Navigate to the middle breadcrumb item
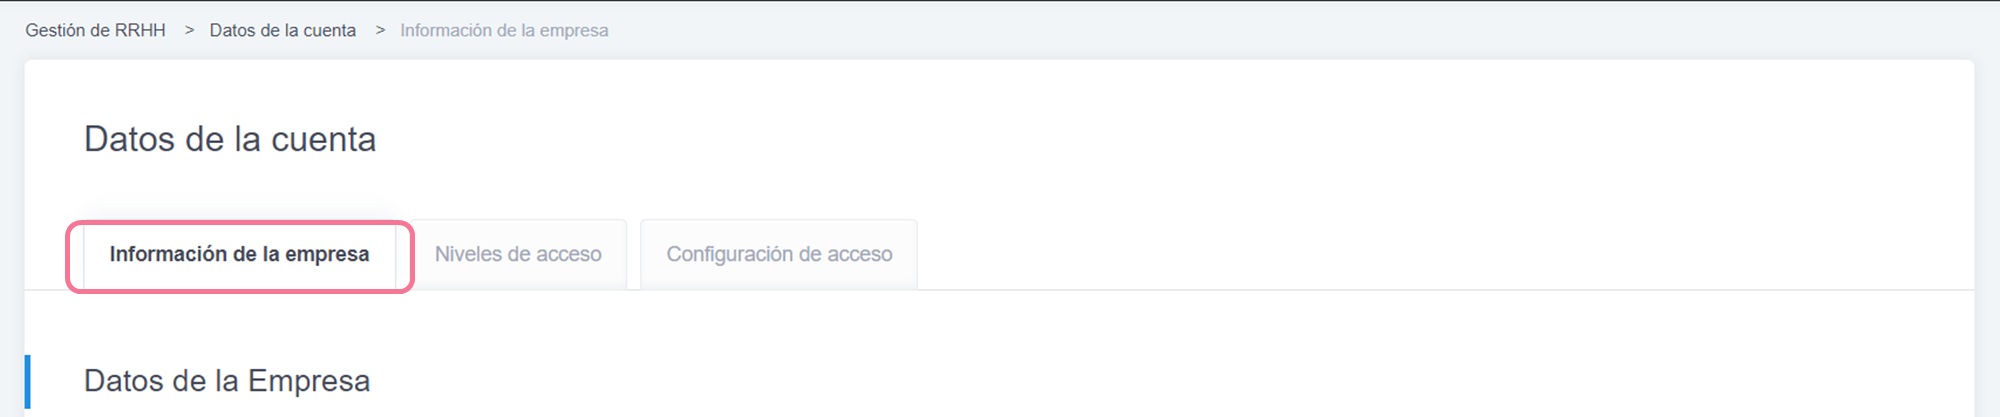The image size is (2000, 417). coord(282,30)
